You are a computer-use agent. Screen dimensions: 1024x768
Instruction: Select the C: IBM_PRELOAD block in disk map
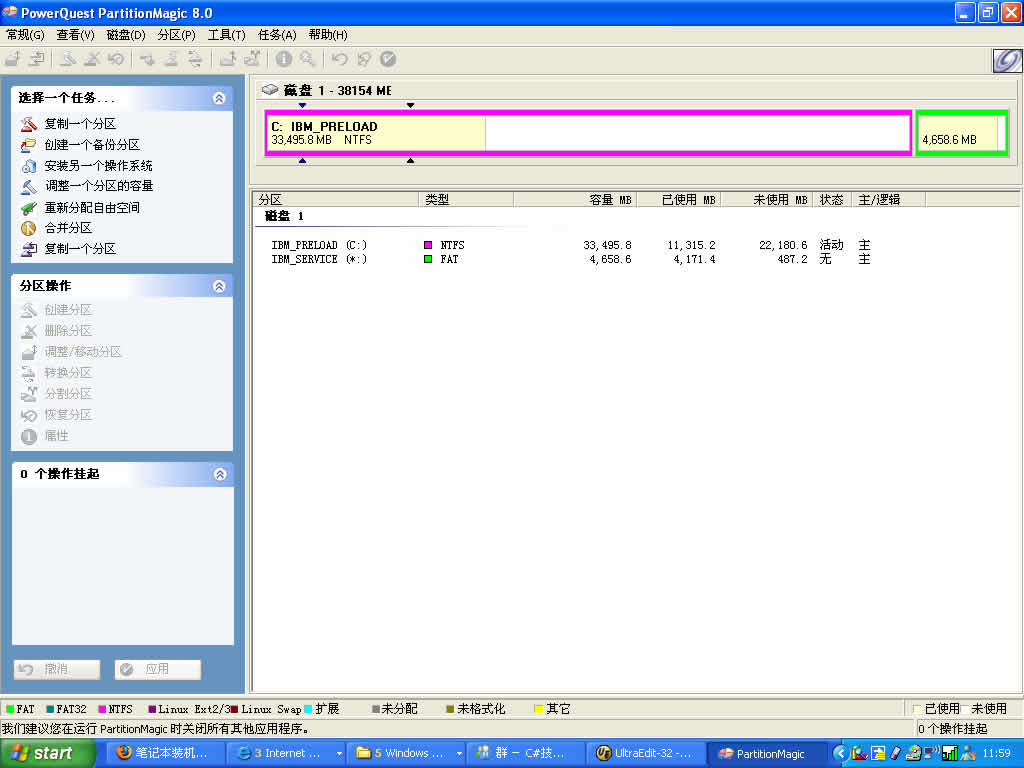pos(588,133)
